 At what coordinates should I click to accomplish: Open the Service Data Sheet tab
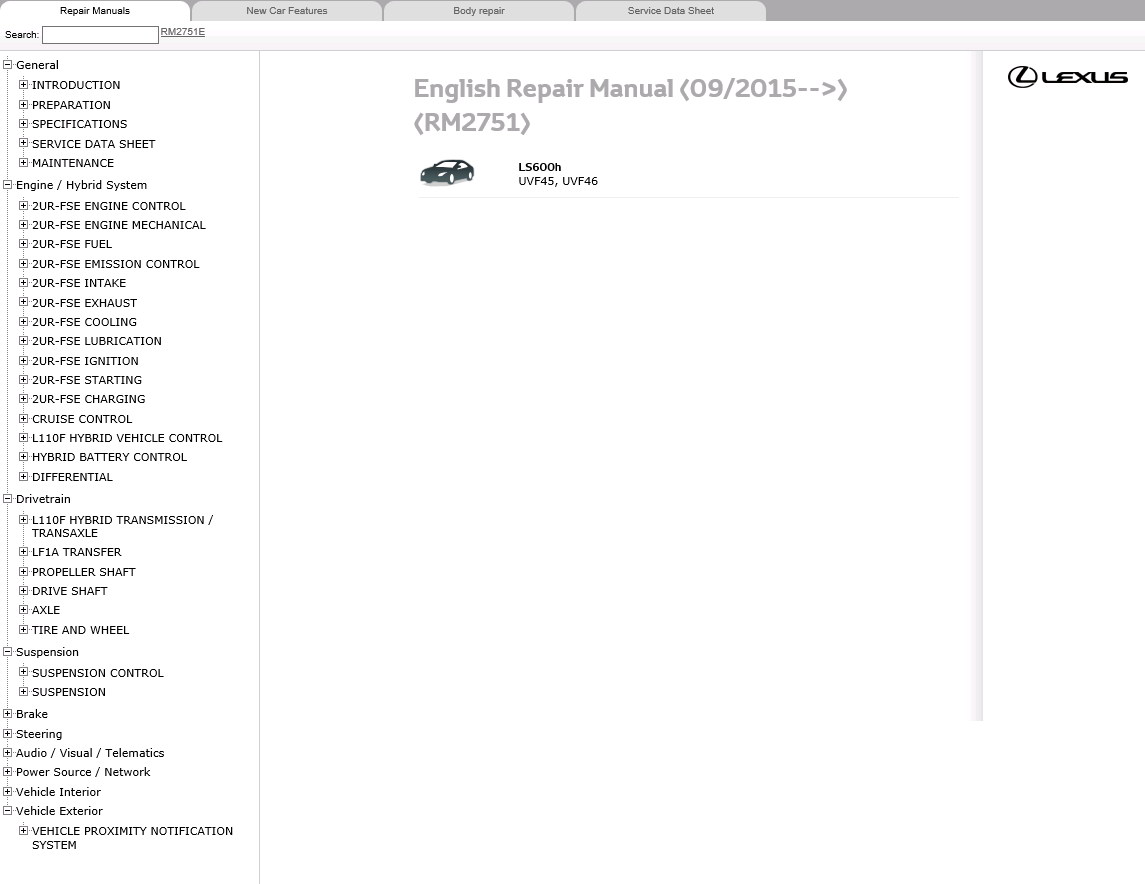pos(670,11)
